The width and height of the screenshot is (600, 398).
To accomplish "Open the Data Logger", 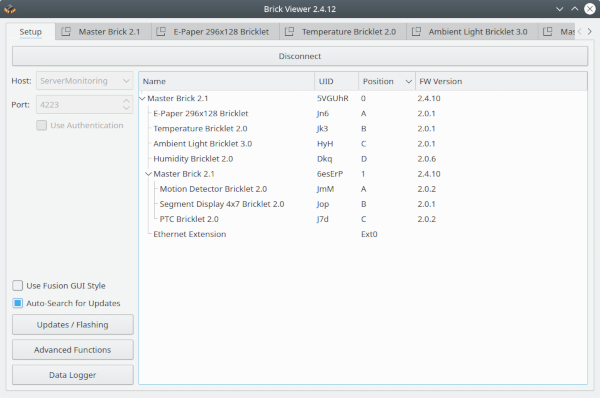I will (73, 375).
